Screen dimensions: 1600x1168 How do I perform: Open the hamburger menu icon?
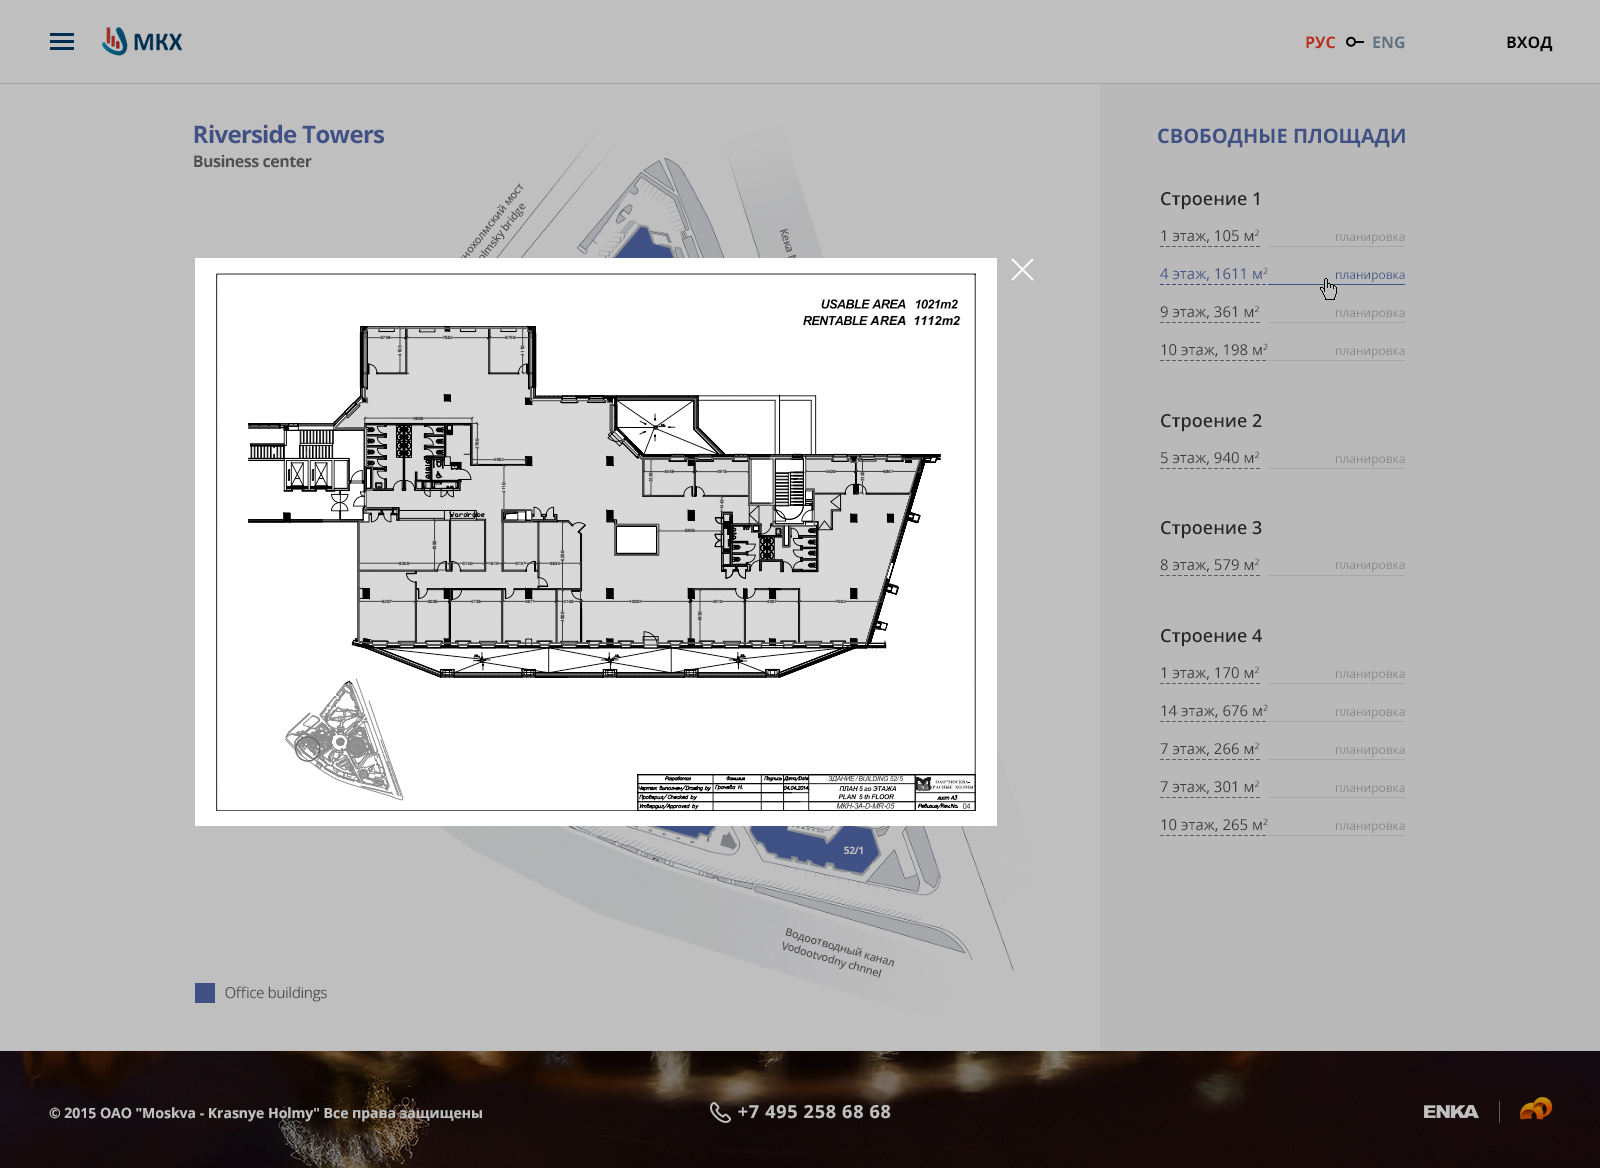62,42
